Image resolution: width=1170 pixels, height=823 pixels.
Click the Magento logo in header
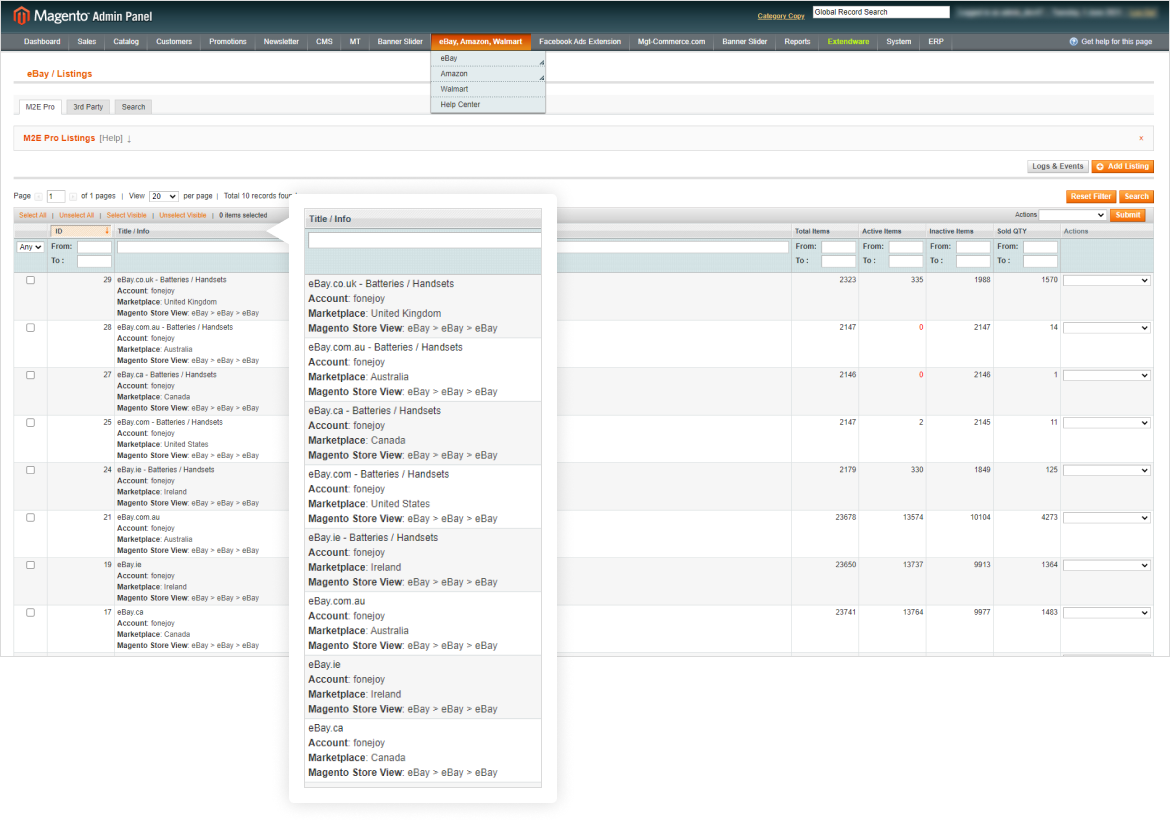point(20,16)
